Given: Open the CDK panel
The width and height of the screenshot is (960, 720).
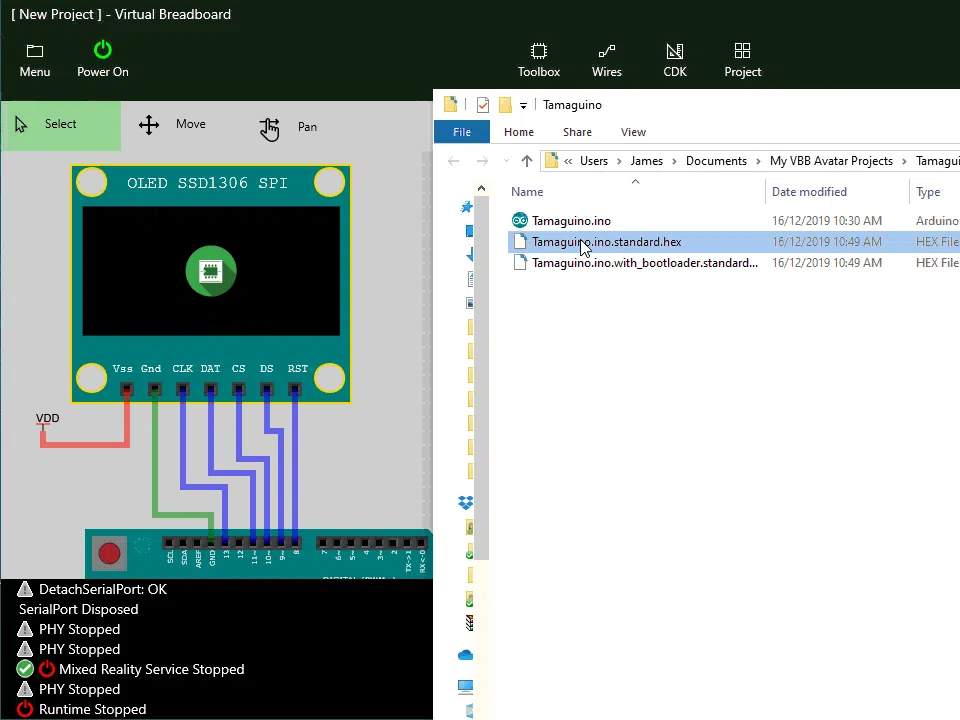Looking at the screenshot, I should [675, 60].
